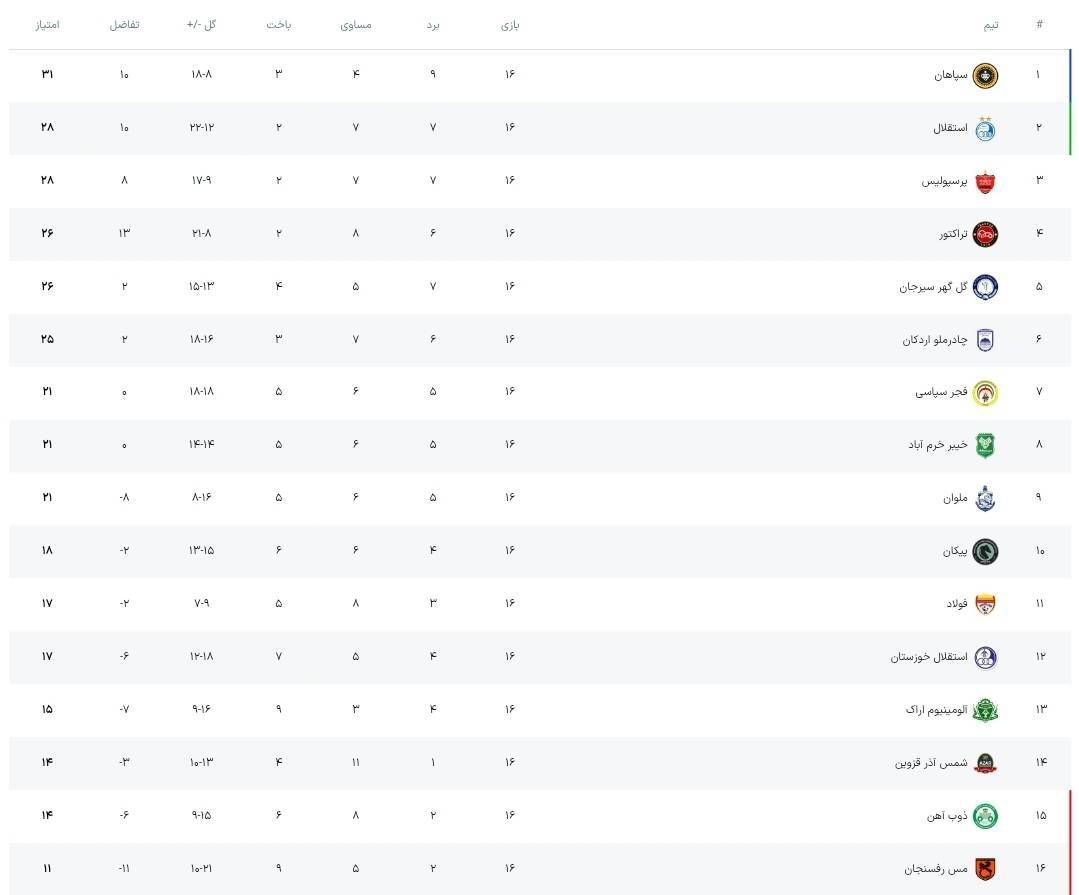Viewport: 1079px width, 895px height.
Task: Click the Fajr Sepasi logo
Action: point(985,392)
